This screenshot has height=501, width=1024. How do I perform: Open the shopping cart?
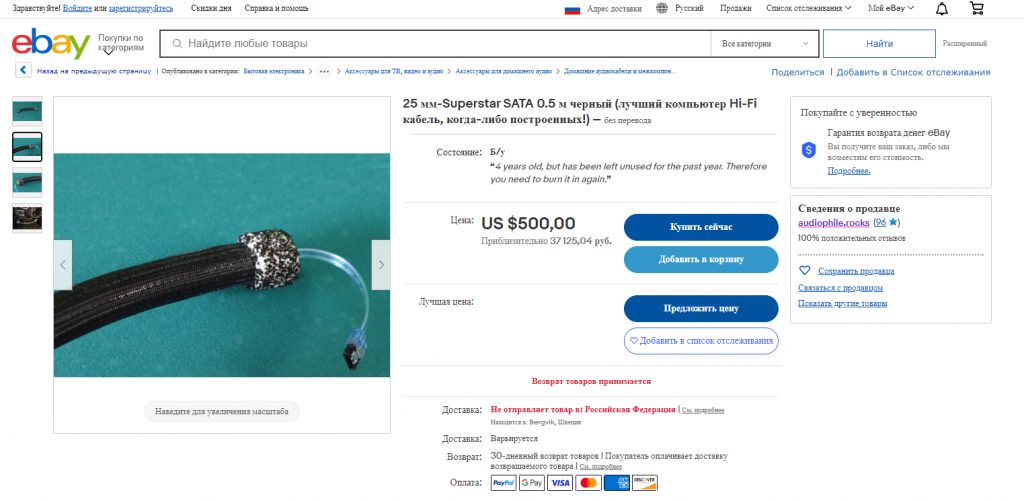point(977,9)
